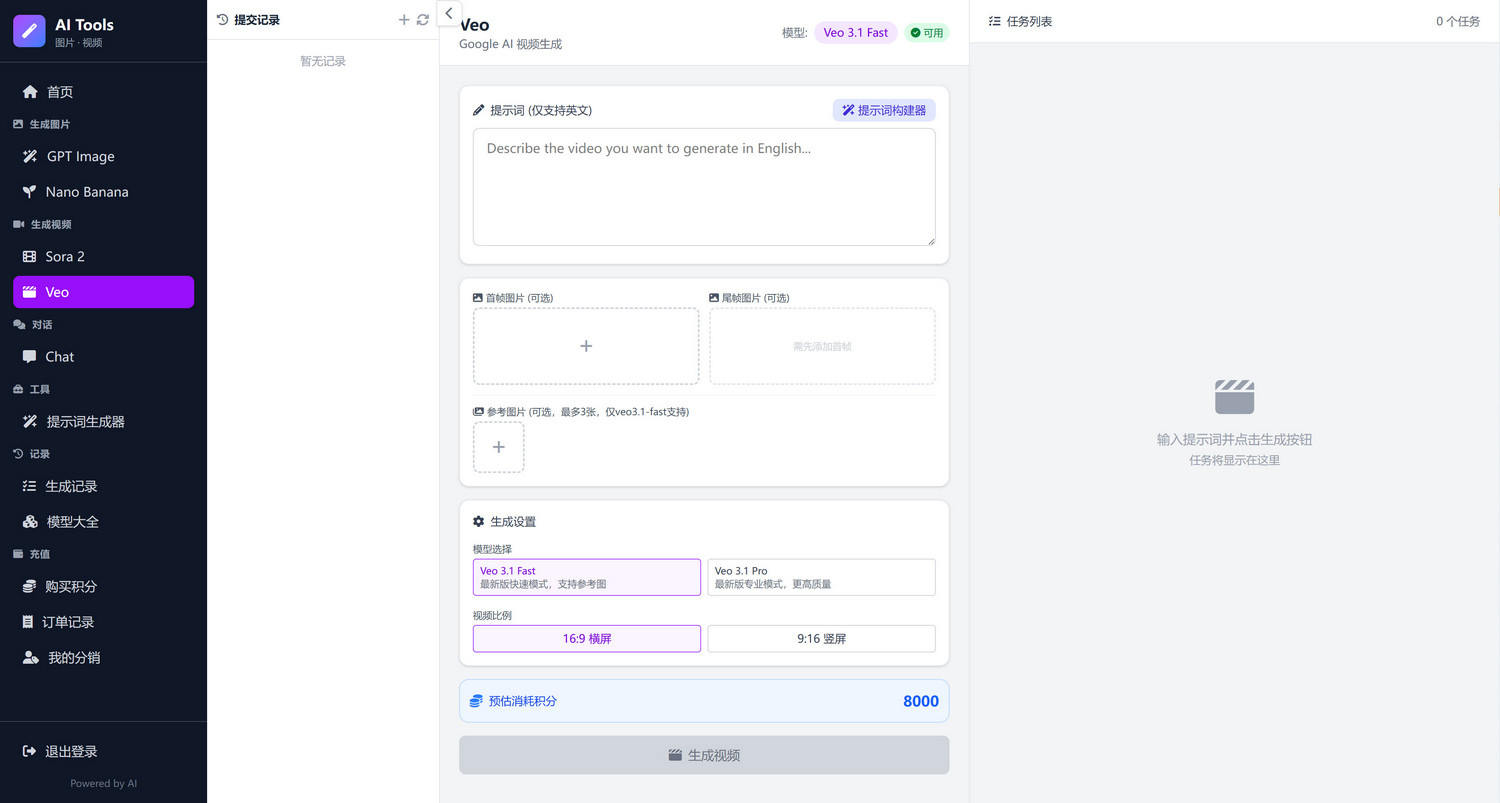Add a 首帧图片 first frame image
This screenshot has height=803, width=1500.
tap(586, 346)
